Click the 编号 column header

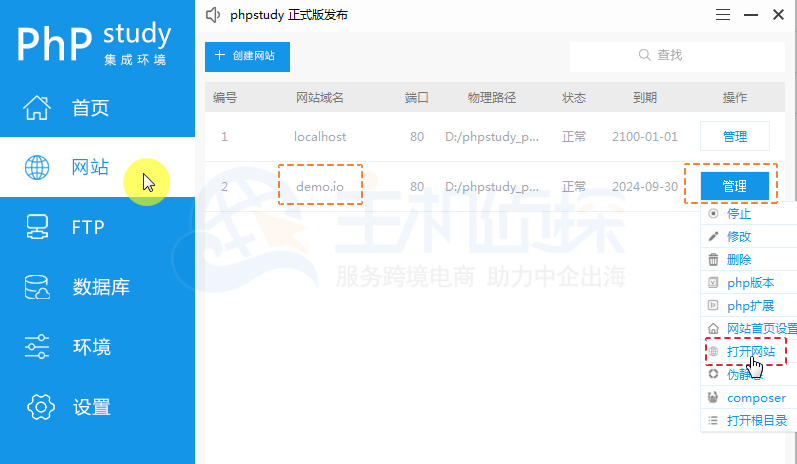pyautogui.click(x=225, y=98)
